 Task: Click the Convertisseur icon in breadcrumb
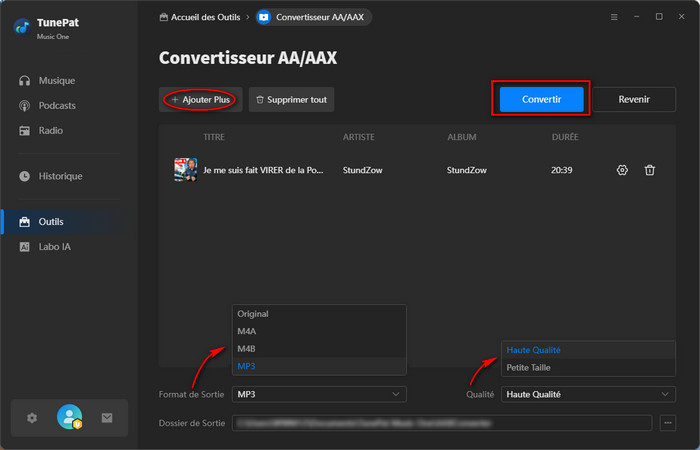tap(264, 17)
